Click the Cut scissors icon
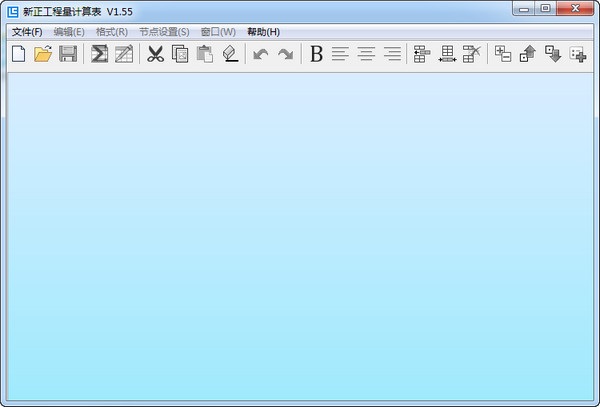Screen dimensions: 600x407 [x=155, y=54]
